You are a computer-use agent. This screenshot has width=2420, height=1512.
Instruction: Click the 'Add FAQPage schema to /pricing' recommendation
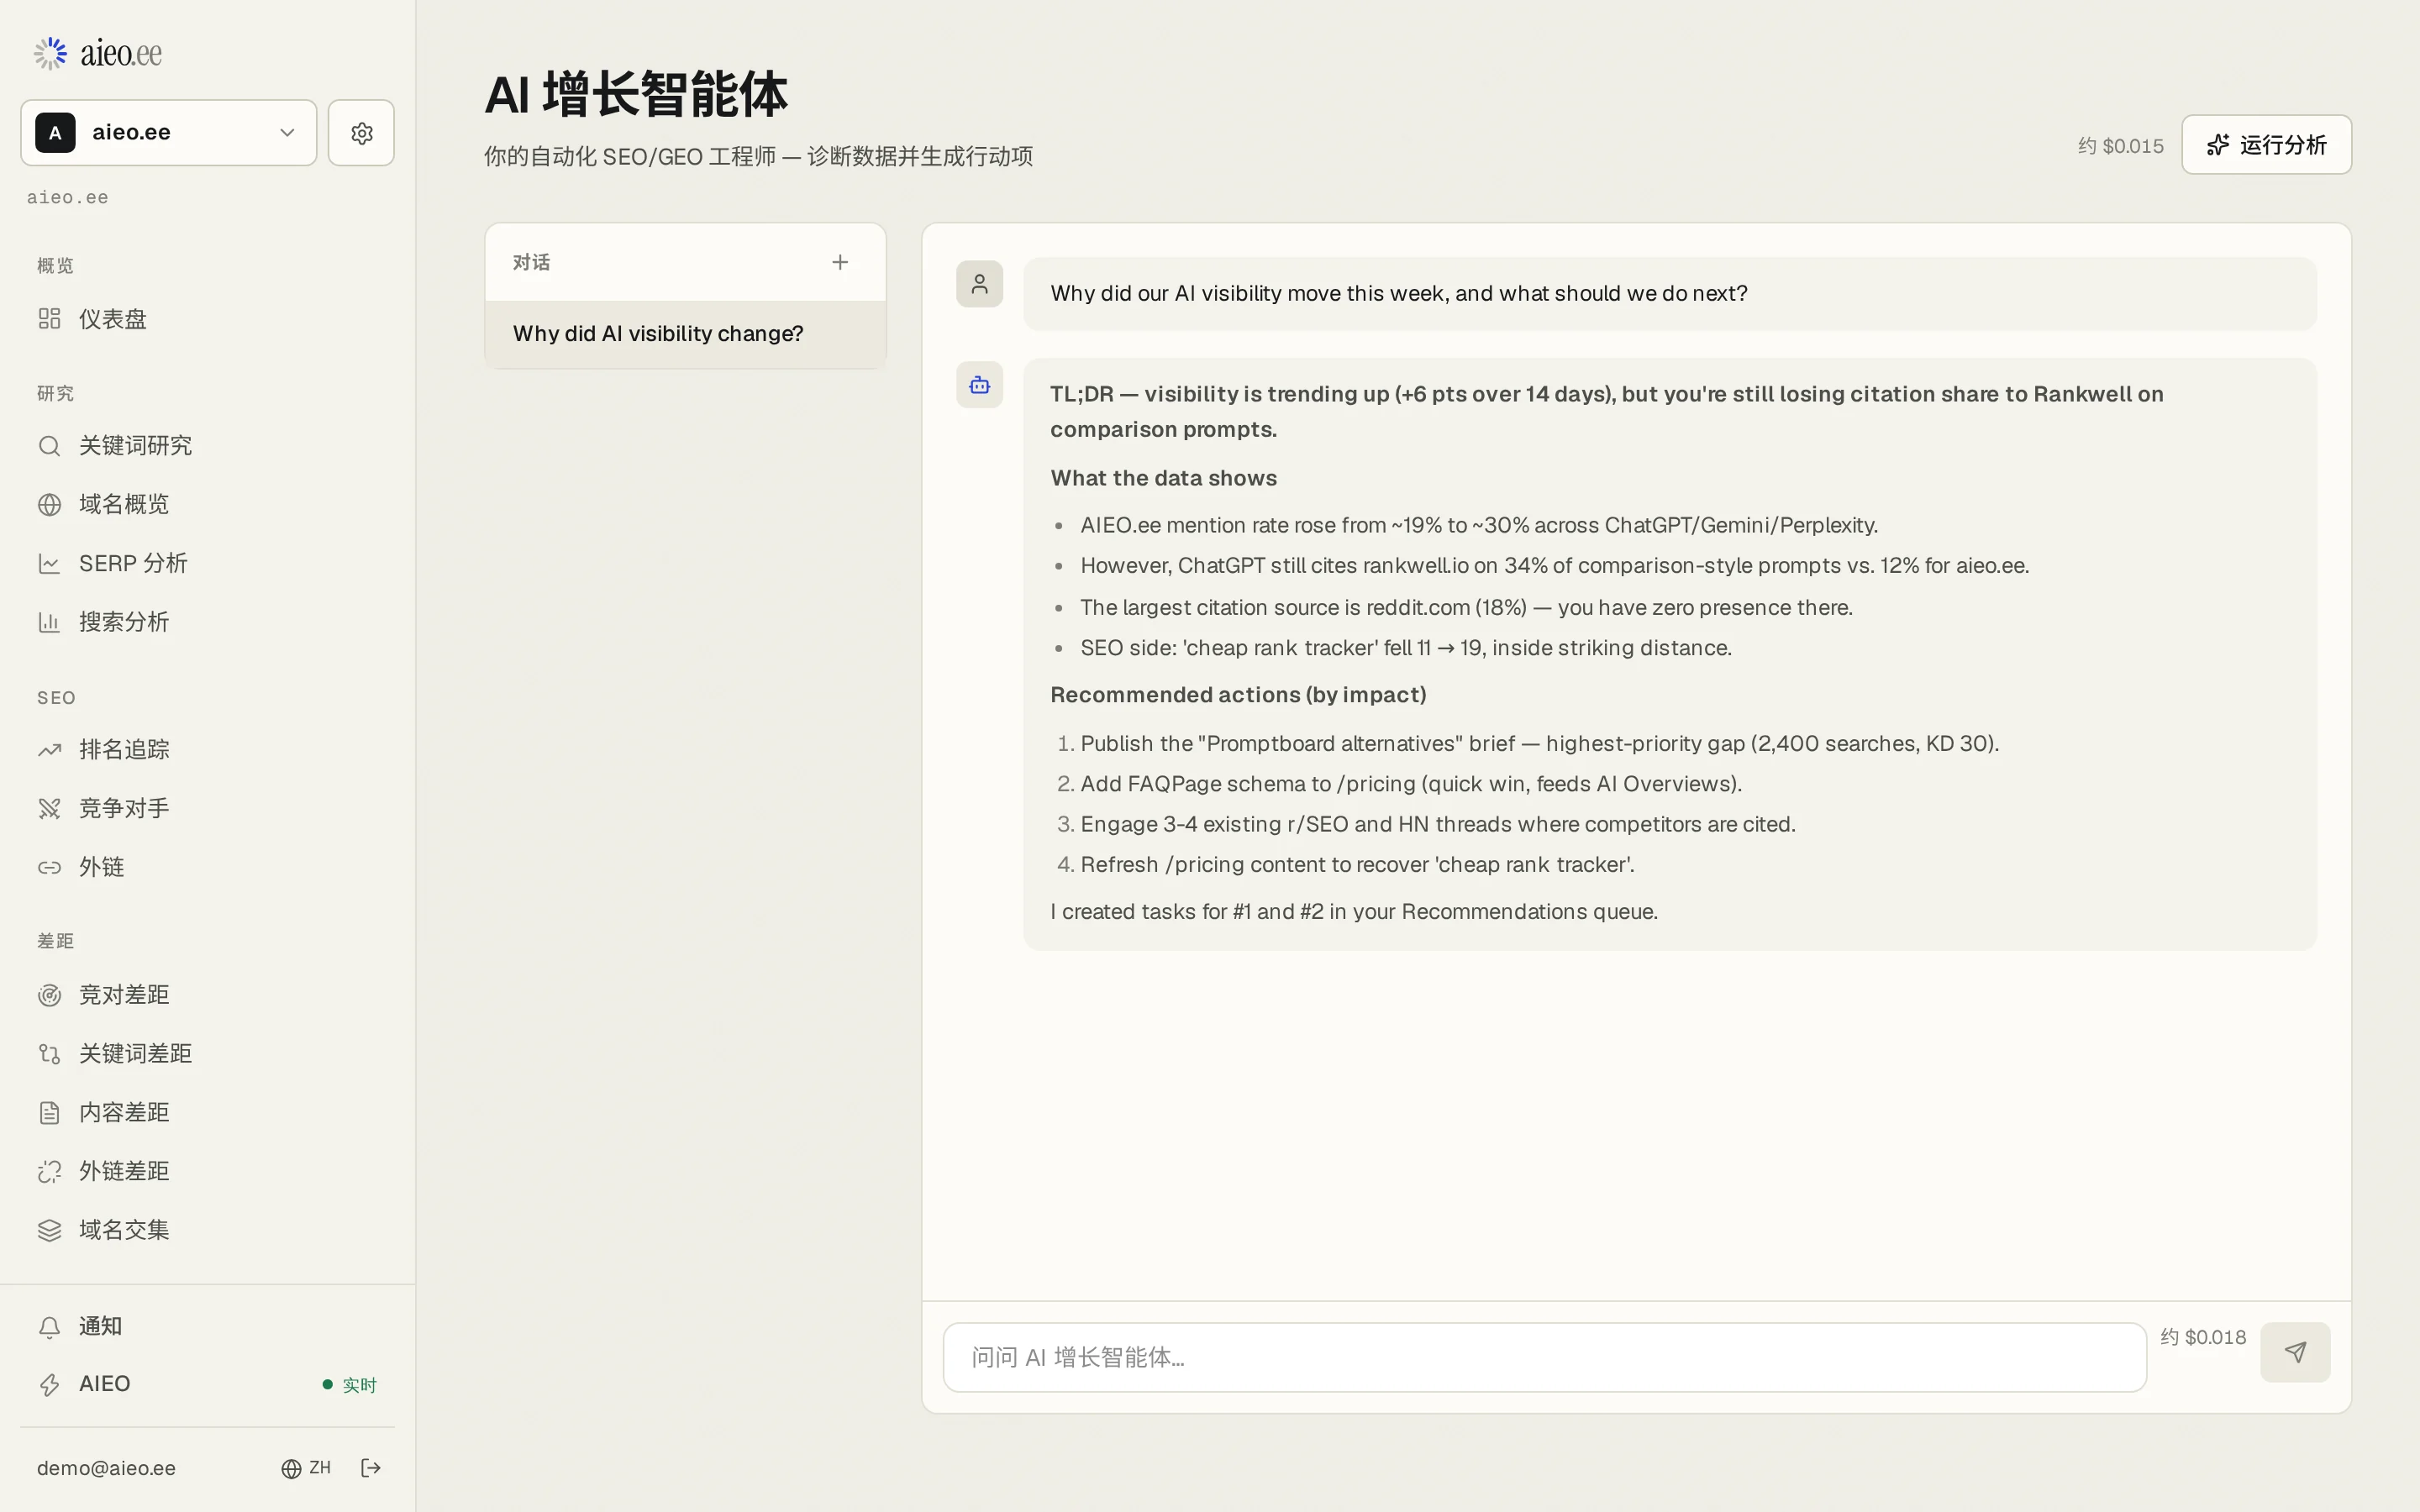click(1410, 784)
